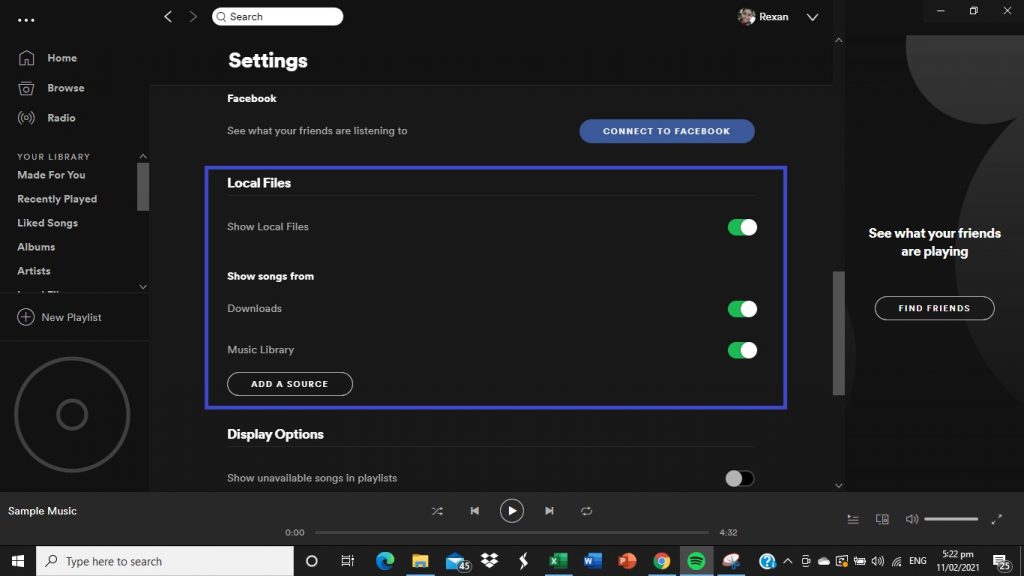Skip to the previous track
This screenshot has width=1024, height=576.
(x=474, y=511)
